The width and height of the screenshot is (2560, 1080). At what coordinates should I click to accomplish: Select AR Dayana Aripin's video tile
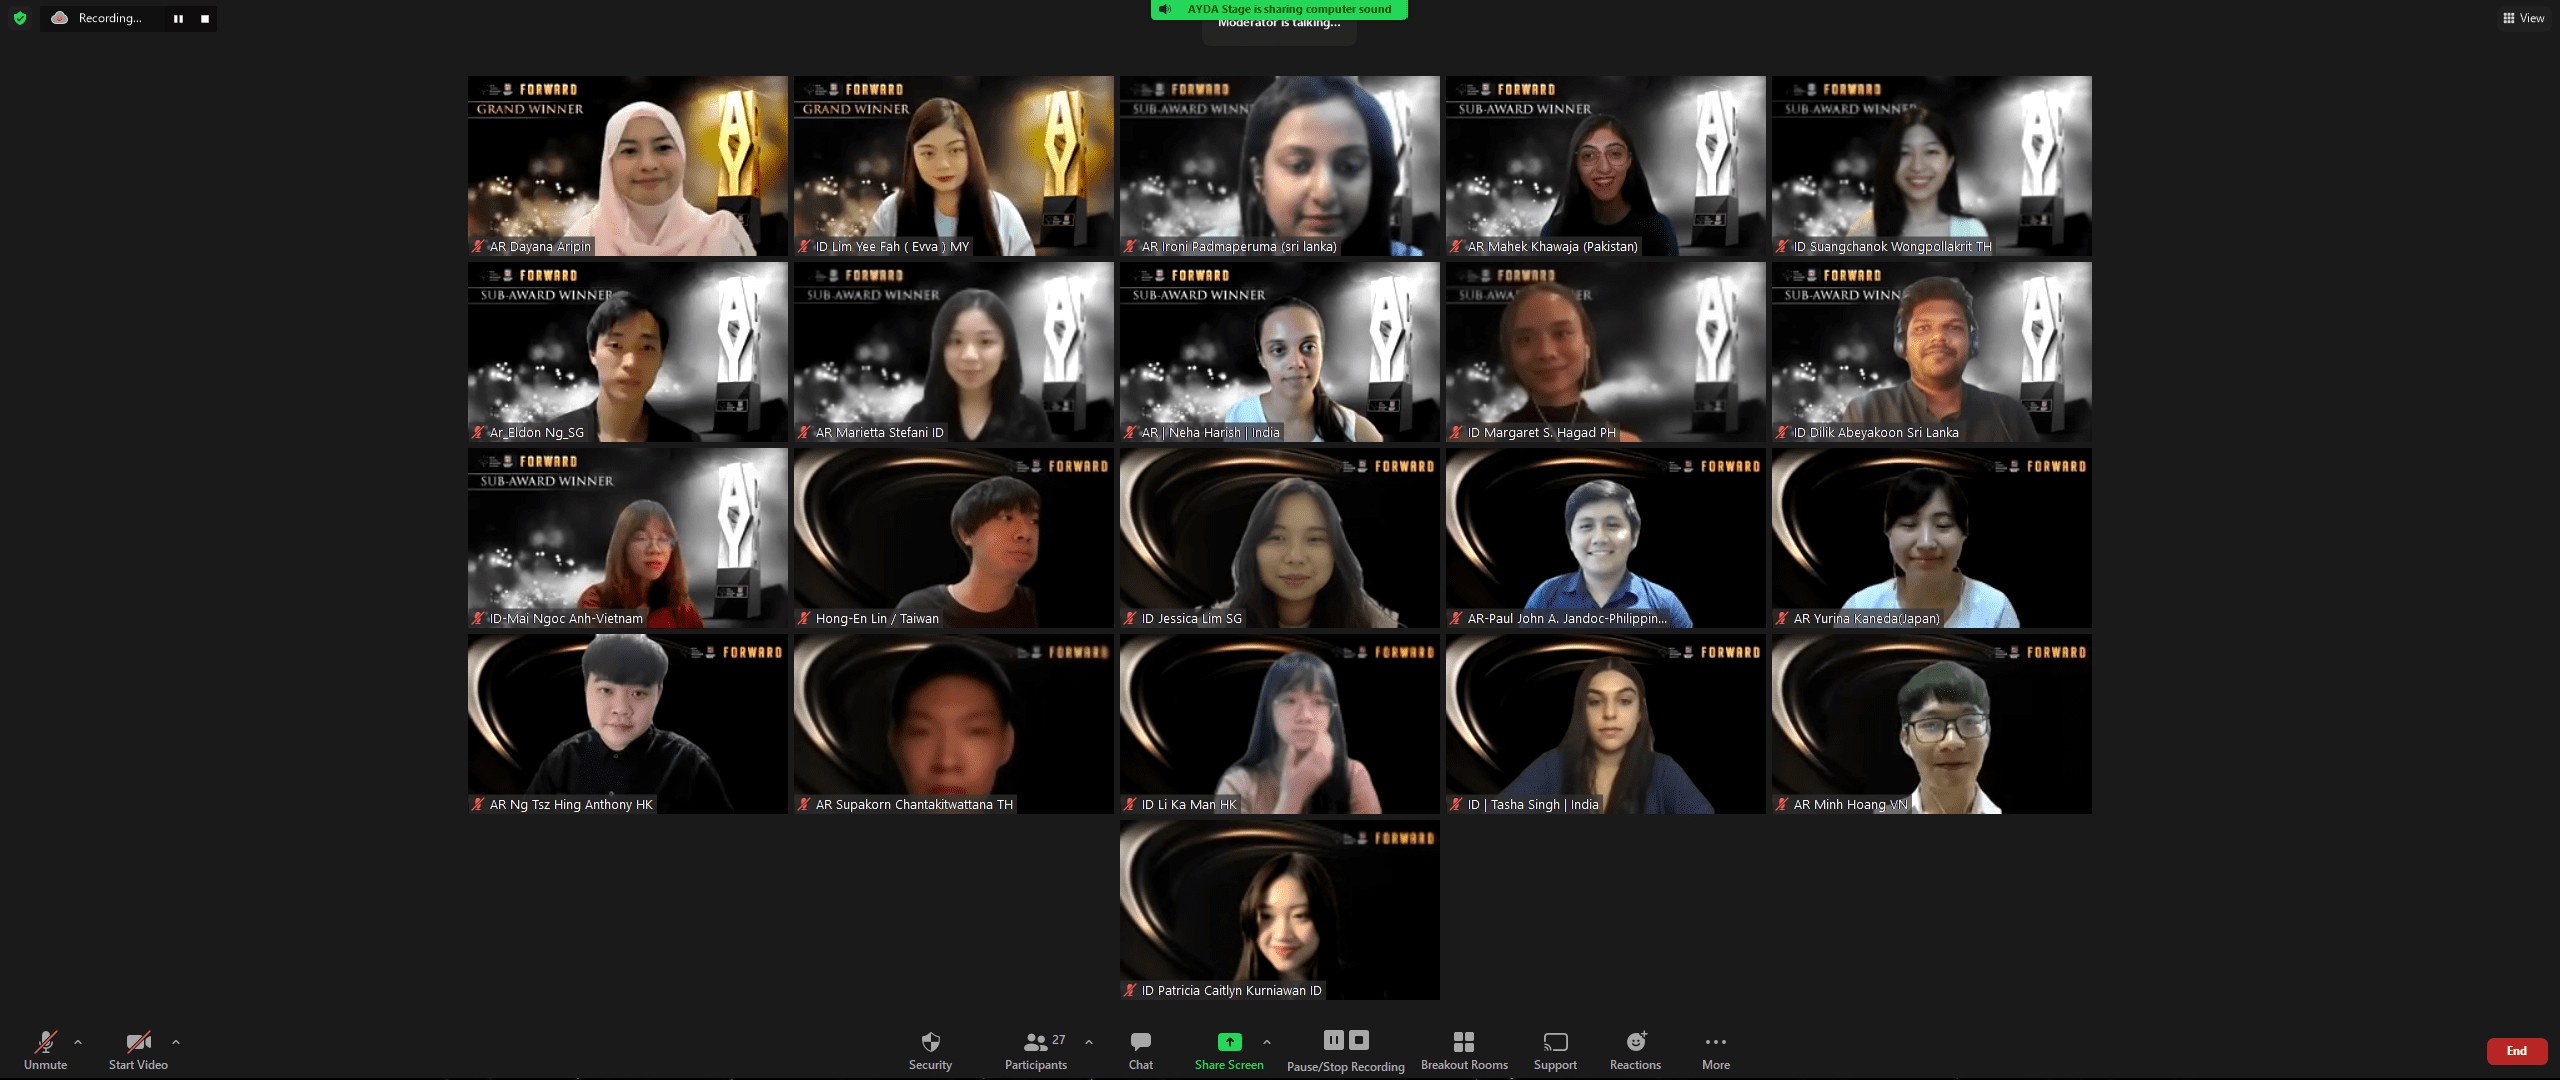click(628, 166)
